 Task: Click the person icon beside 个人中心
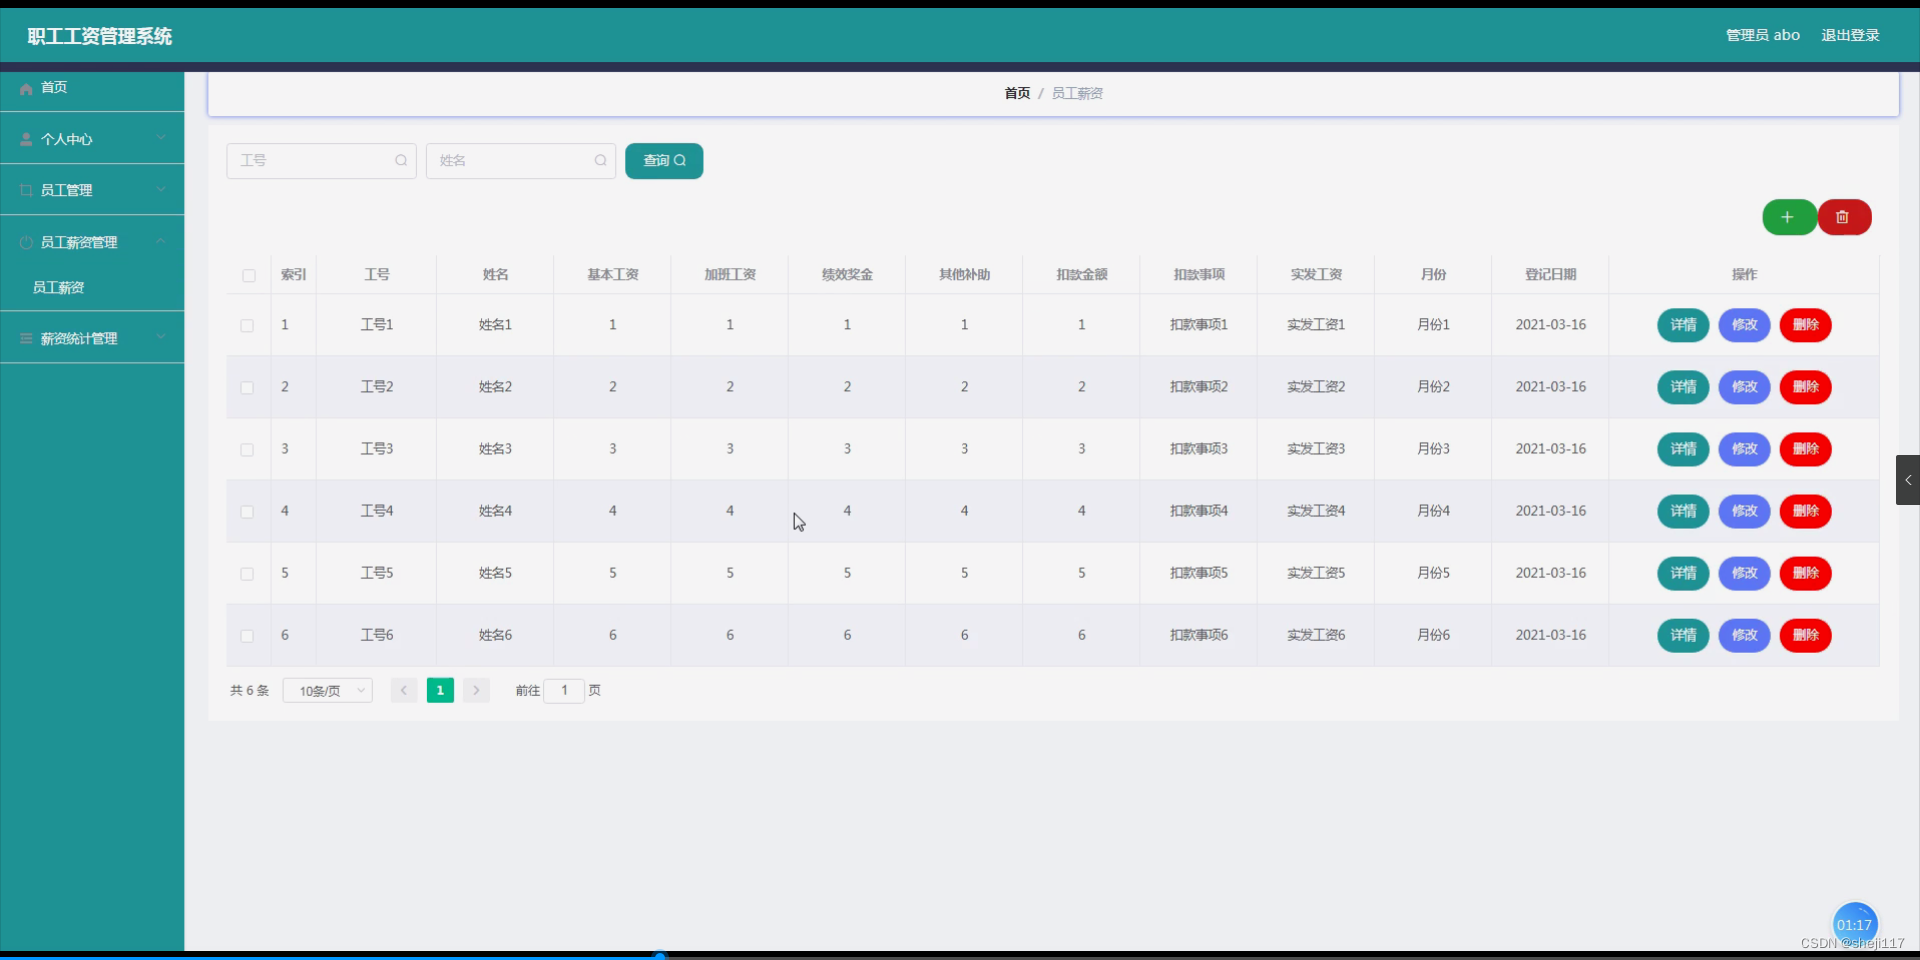[x=26, y=139]
